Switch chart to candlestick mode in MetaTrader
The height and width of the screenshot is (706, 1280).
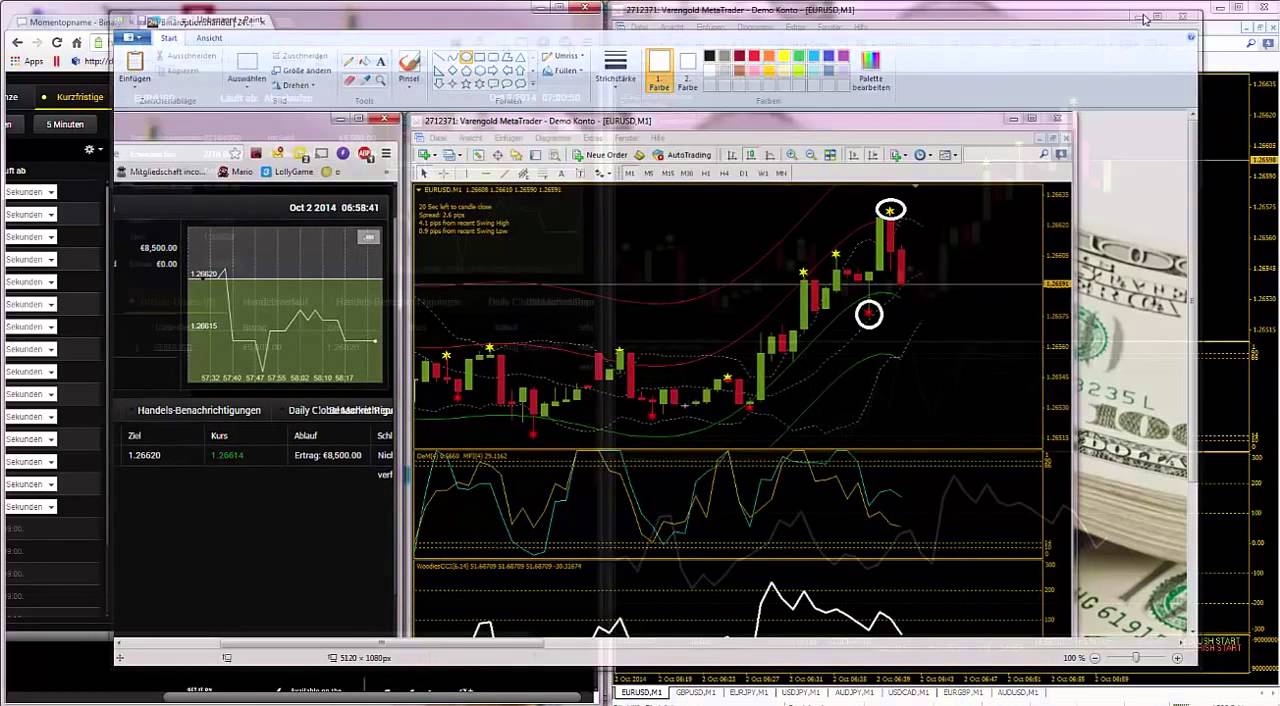(x=751, y=155)
